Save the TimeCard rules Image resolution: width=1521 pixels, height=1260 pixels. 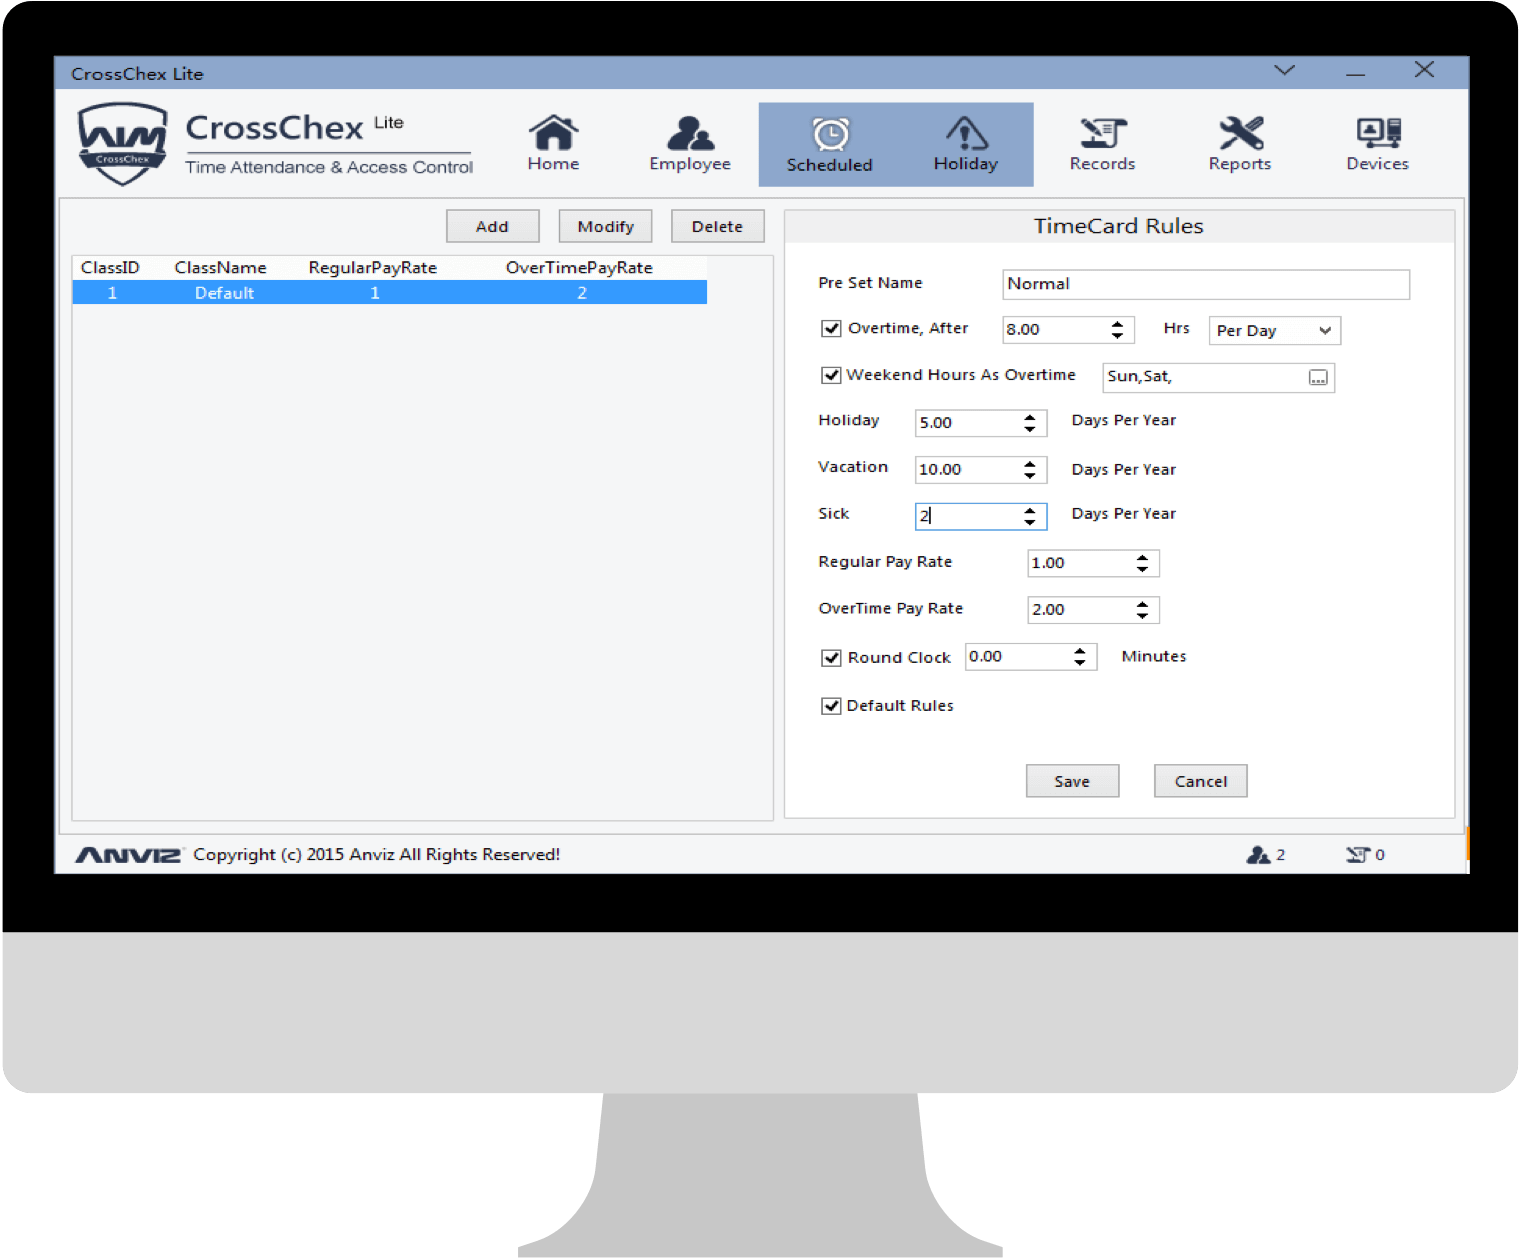pyautogui.click(x=1072, y=781)
